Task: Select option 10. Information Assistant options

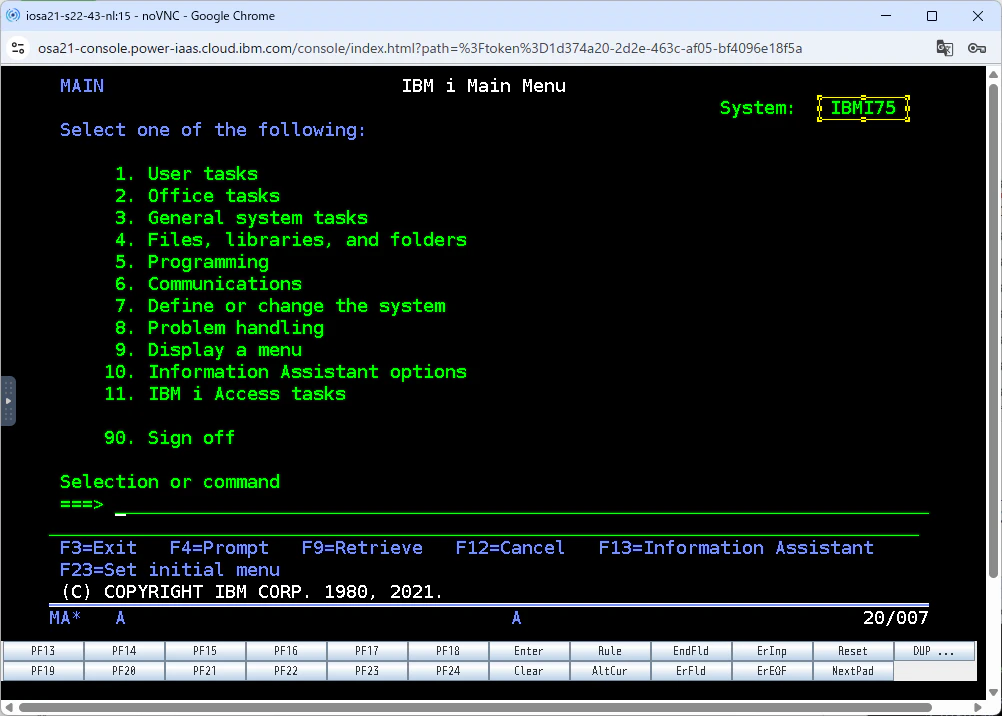Action: coord(286,372)
